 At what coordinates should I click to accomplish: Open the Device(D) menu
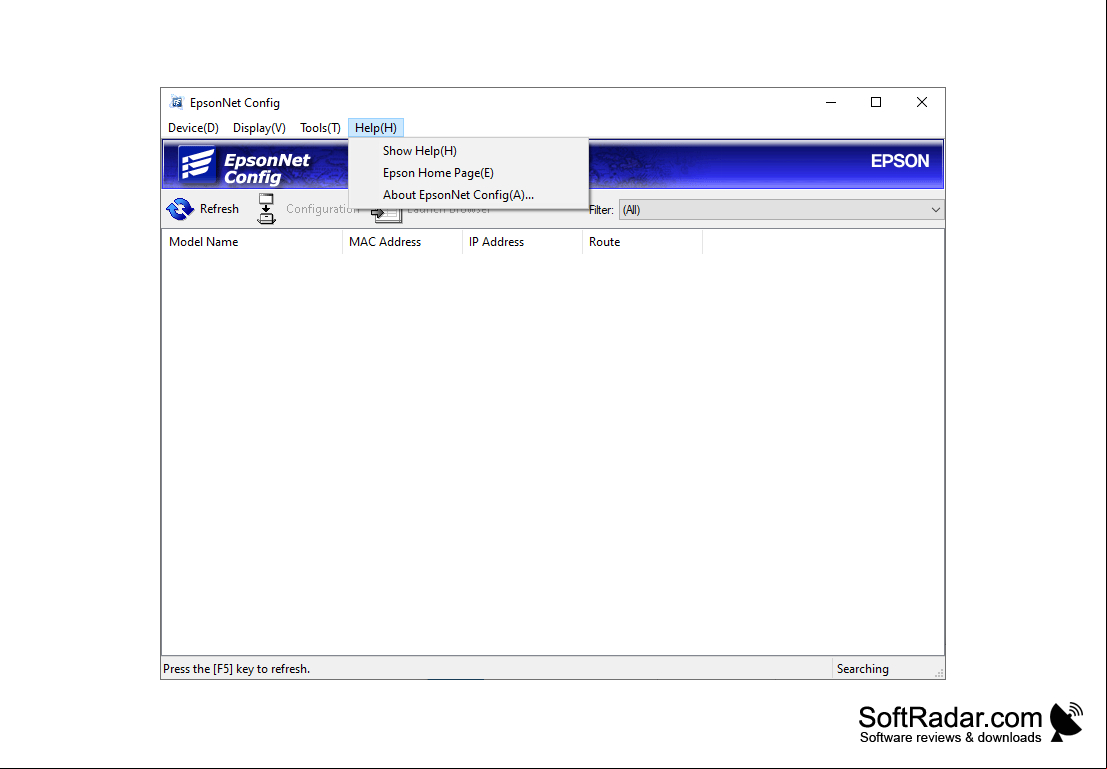point(193,128)
